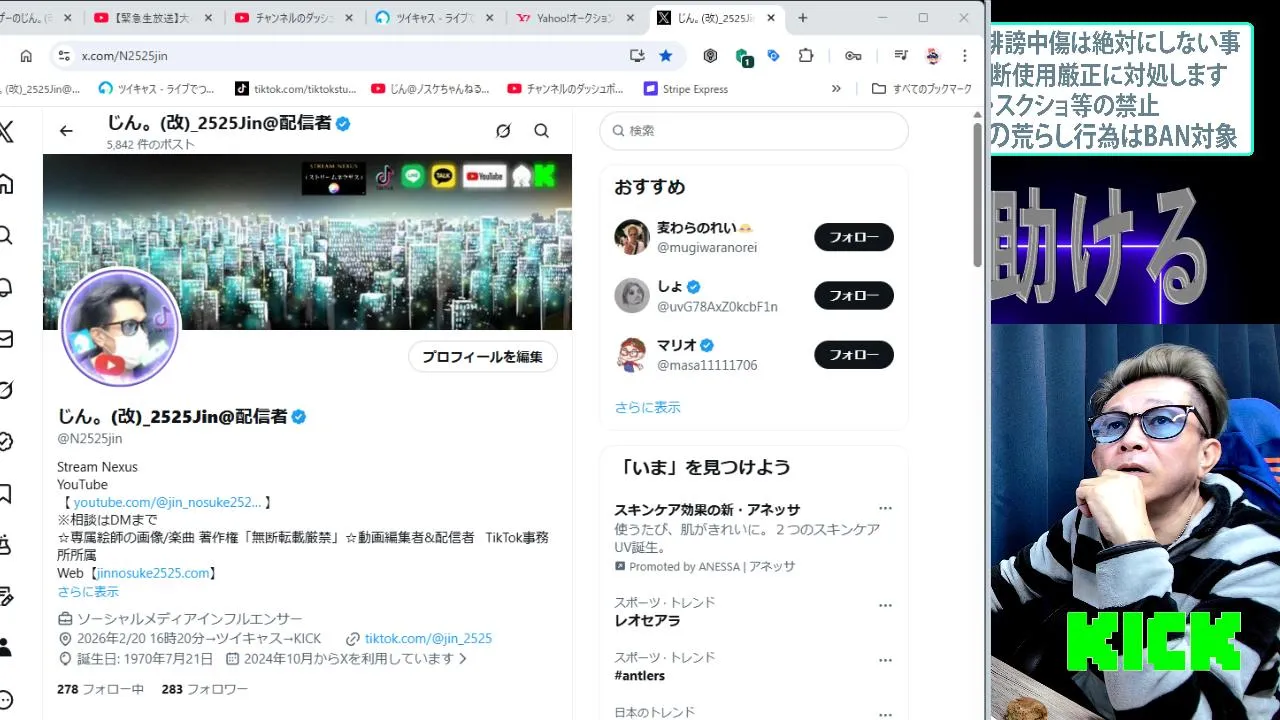Image resolution: width=1280 pixels, height=720 pixels.
Task: Open じん@ノスケちゃんねる bookmark
Action: click(x=430, y=89)
